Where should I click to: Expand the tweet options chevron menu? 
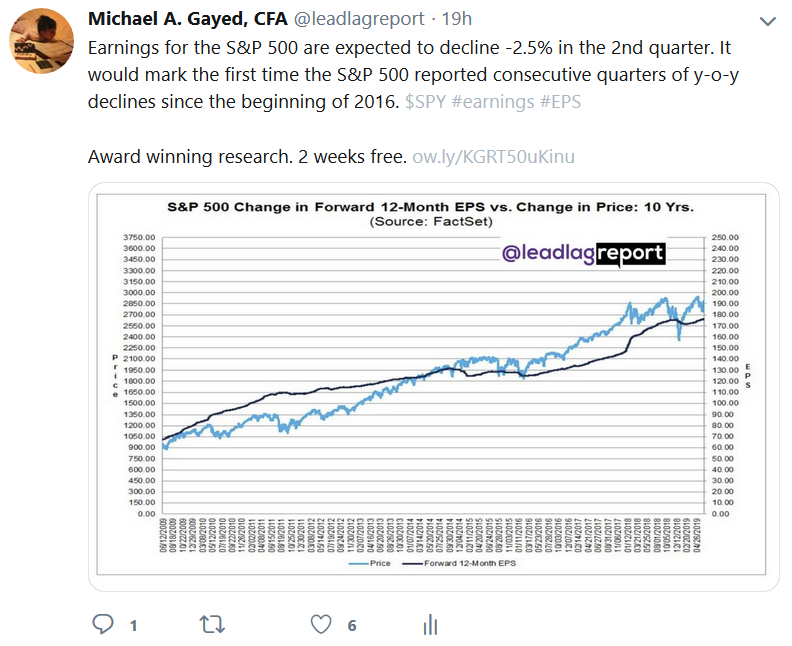coord(768,21)
